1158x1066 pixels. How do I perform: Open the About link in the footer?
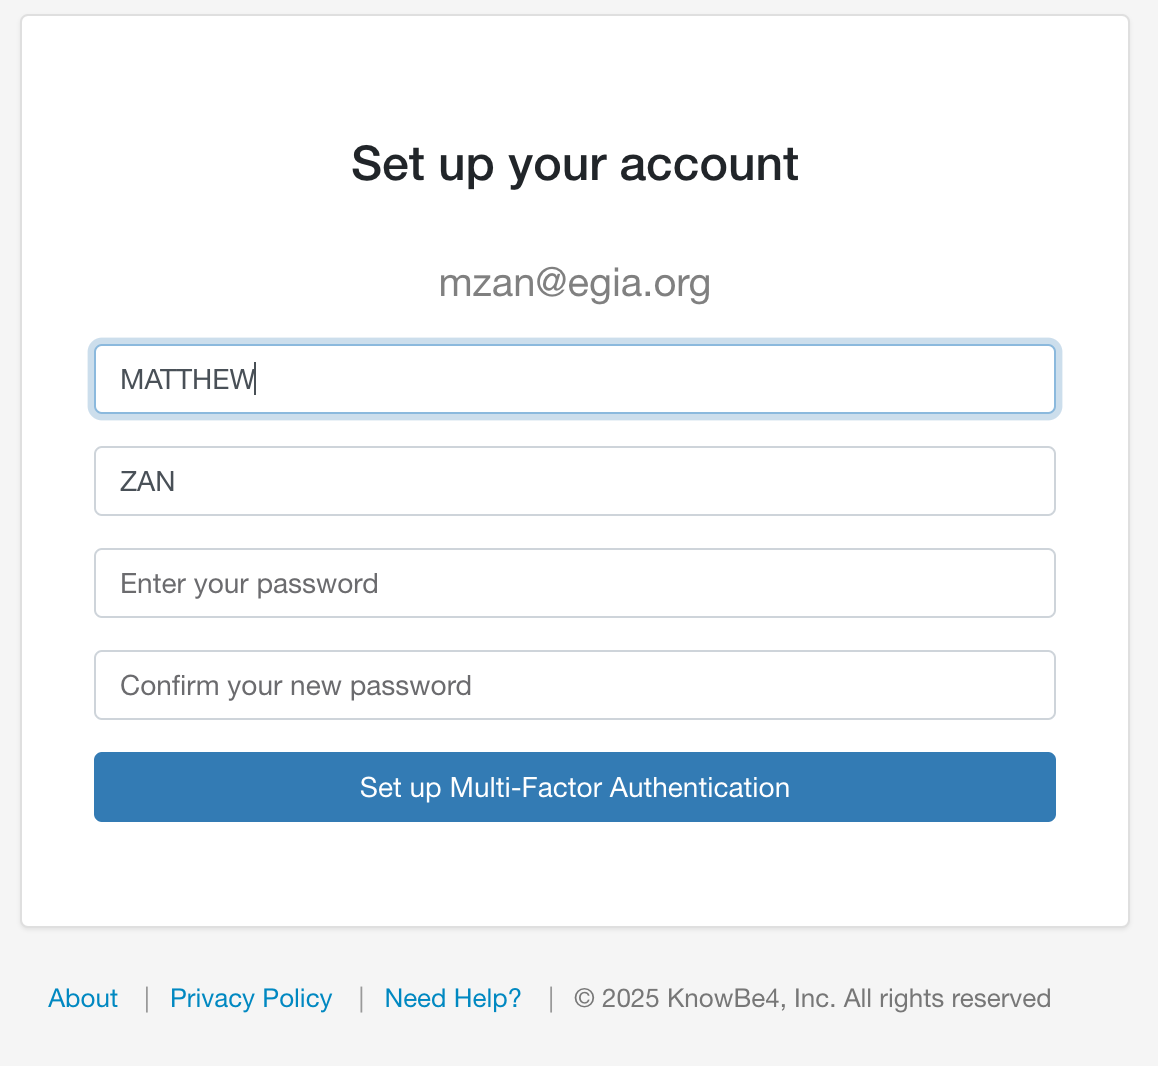pyautogui.click(x=83, y=998)
